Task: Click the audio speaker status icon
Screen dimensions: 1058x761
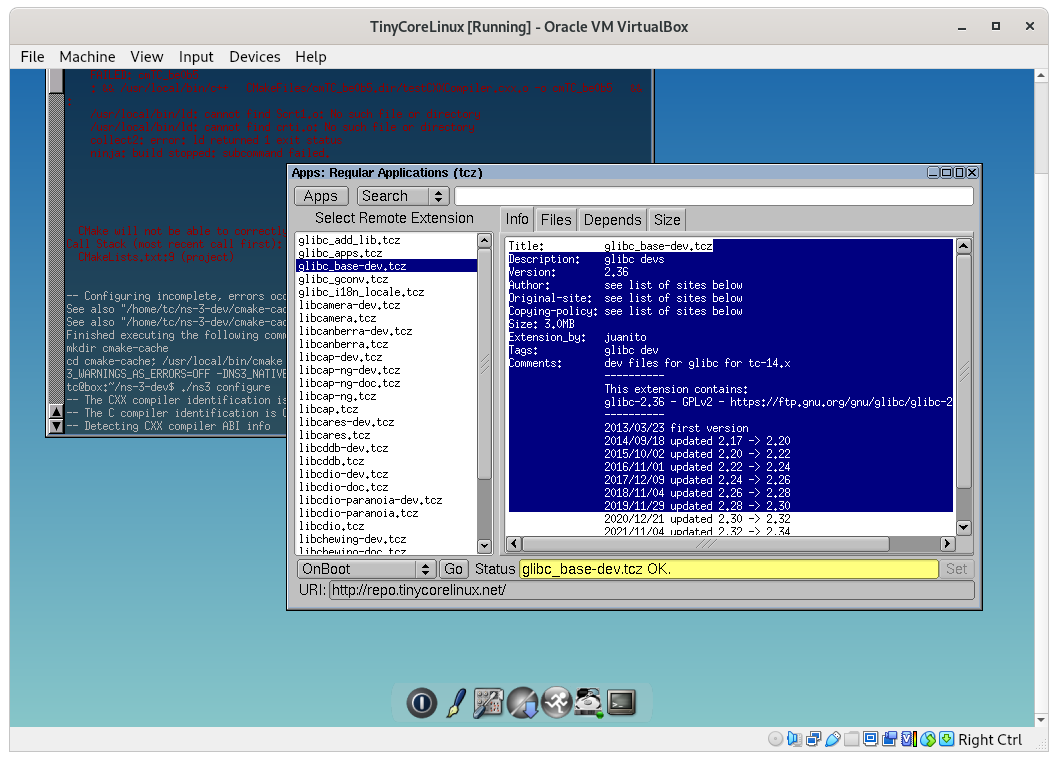Action: click(x=794, y=739)
